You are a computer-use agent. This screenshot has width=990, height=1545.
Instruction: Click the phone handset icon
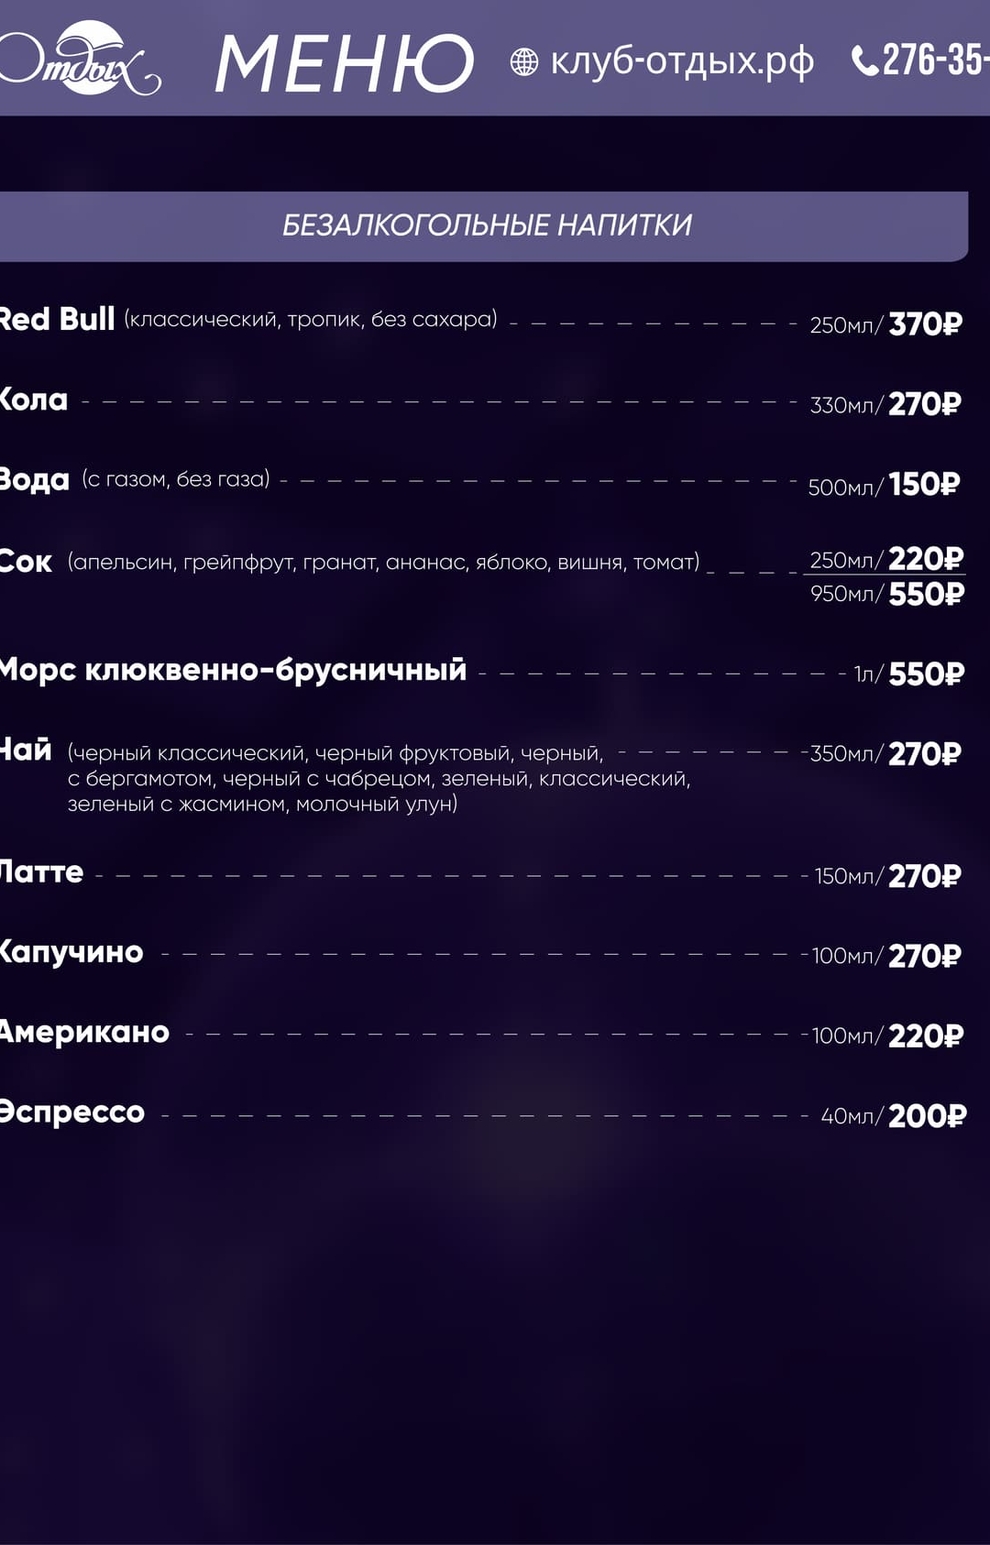tap(864, 61)
